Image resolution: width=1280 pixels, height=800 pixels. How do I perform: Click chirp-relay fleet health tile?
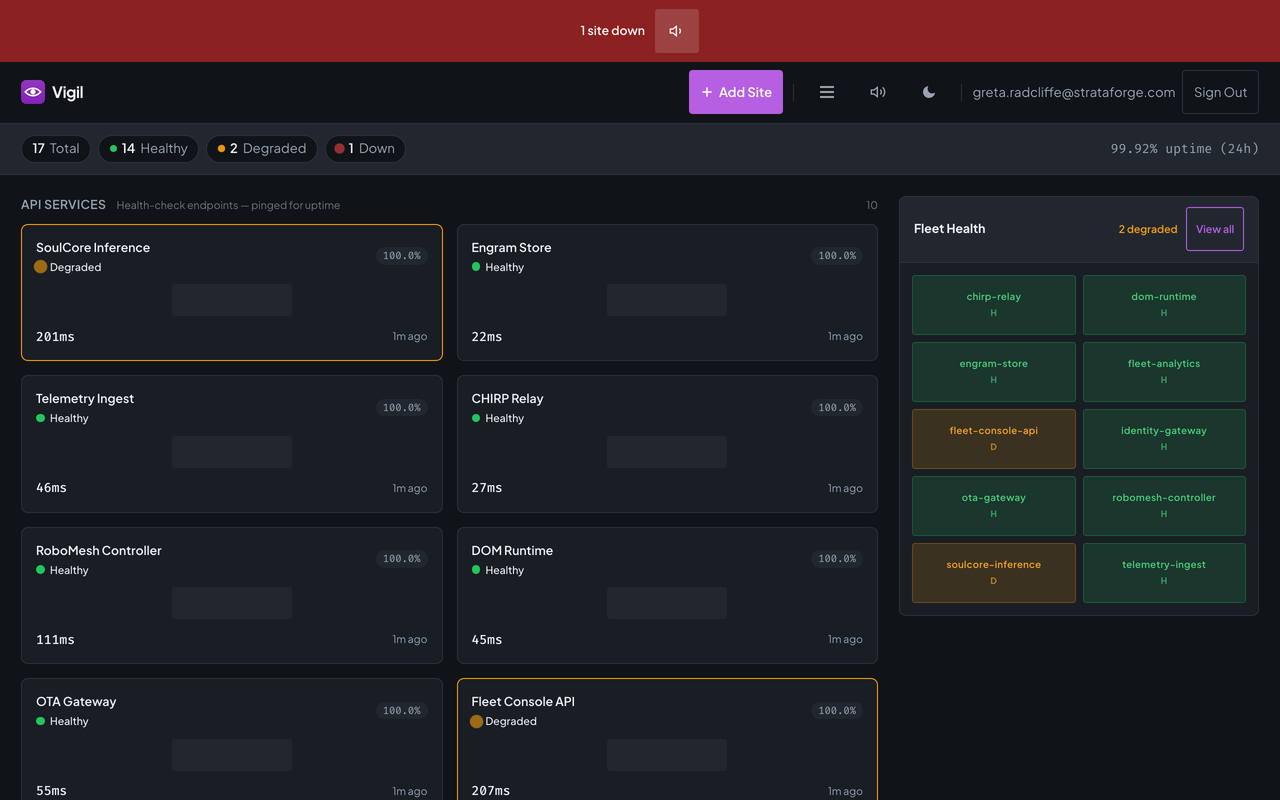point(994,305)
